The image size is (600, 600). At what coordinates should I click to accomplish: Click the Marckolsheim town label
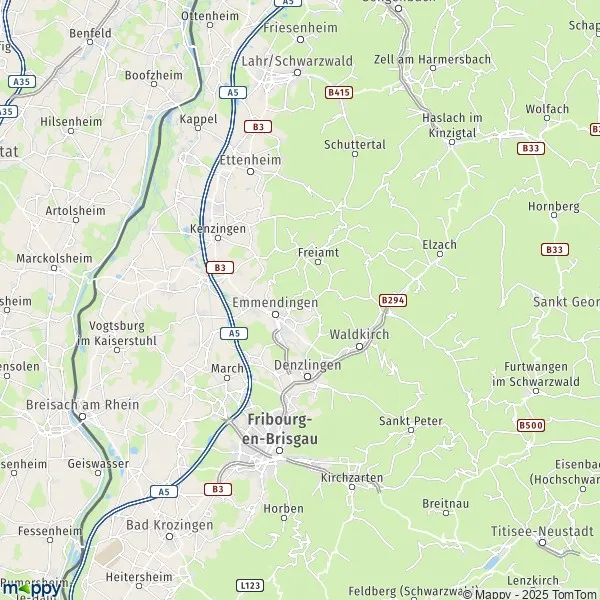point(54,258)
